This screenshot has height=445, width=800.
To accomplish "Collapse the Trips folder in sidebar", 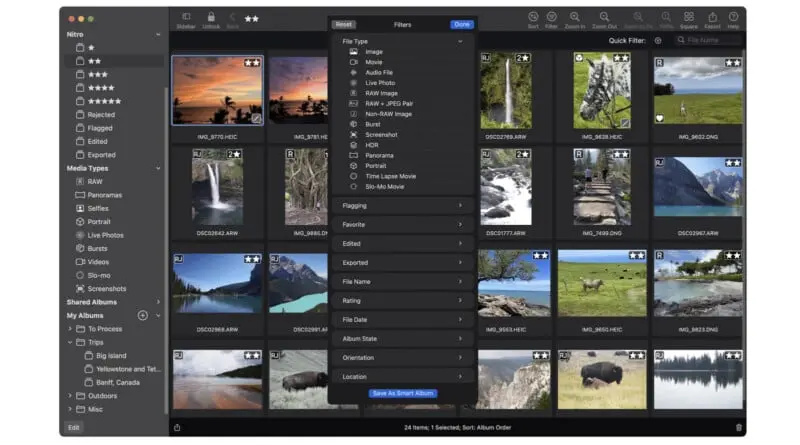I will tap(70, 342).
